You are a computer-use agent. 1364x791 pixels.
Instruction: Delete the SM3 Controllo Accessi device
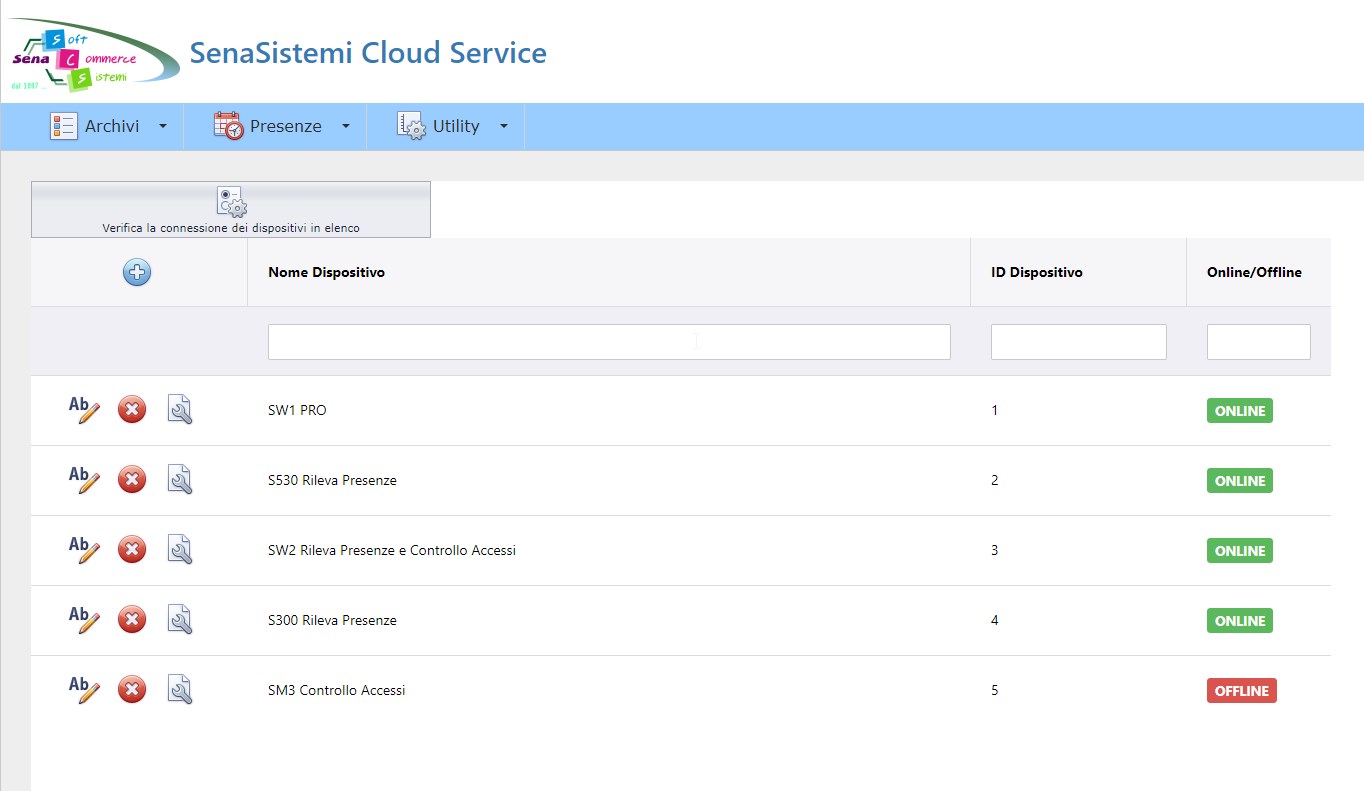[x=132, y=689]
